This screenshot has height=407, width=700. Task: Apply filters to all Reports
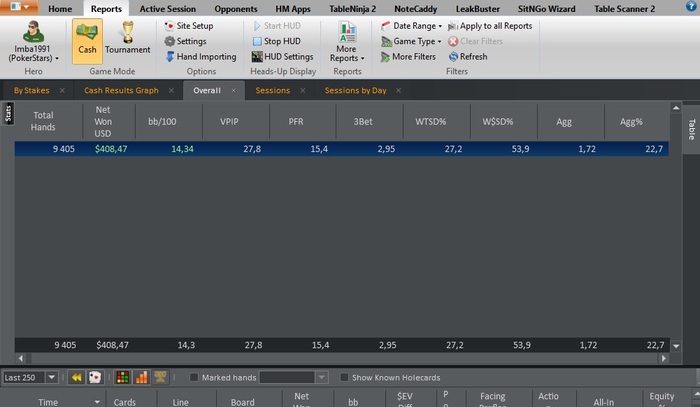pos(490,26)
